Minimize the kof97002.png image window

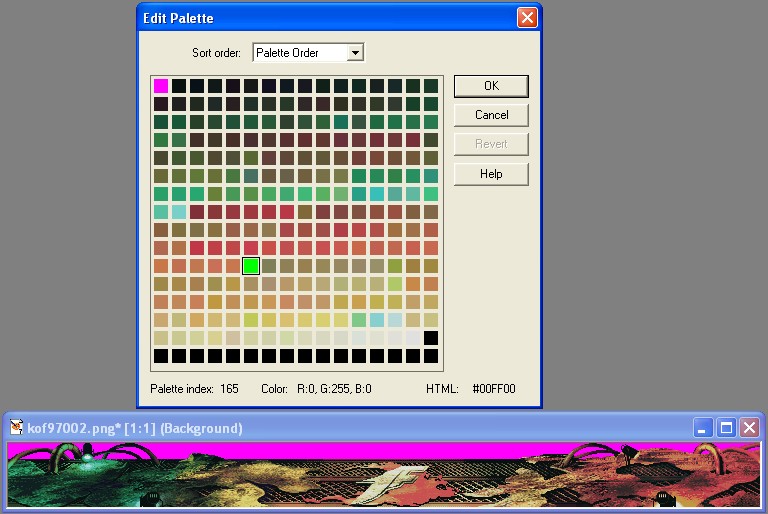[702, 428]
